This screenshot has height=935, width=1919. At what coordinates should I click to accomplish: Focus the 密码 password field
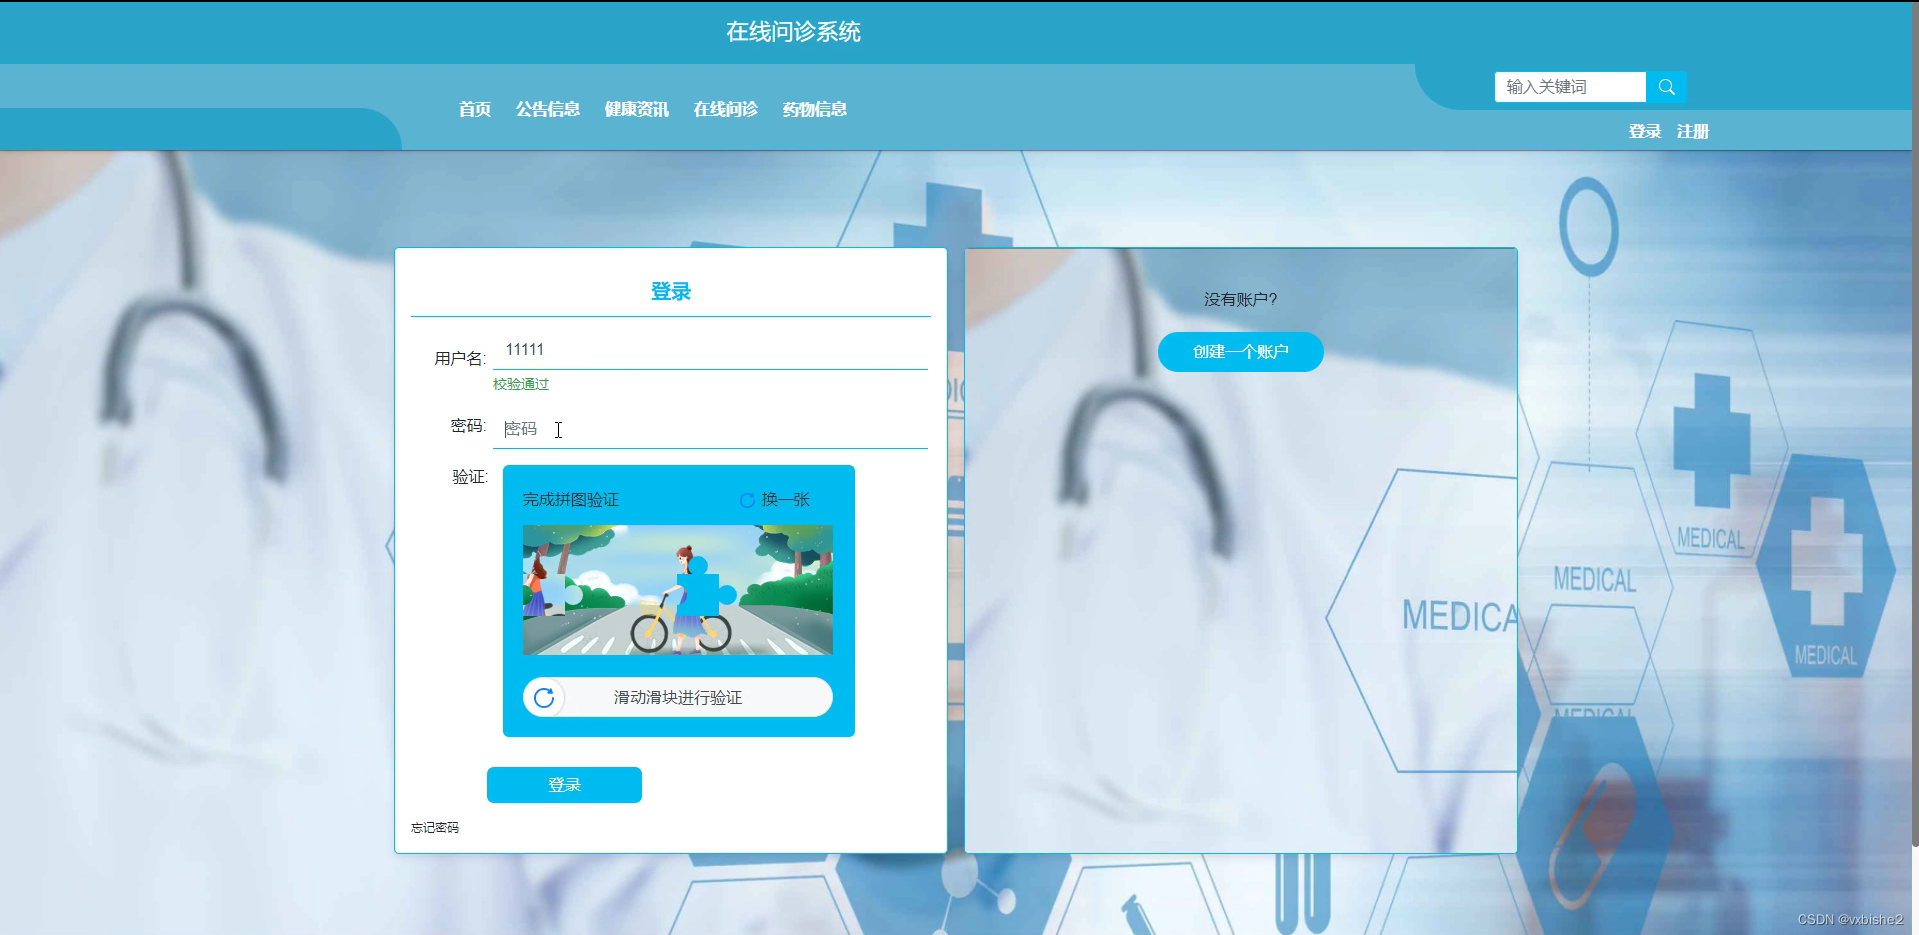click(710, 429)
